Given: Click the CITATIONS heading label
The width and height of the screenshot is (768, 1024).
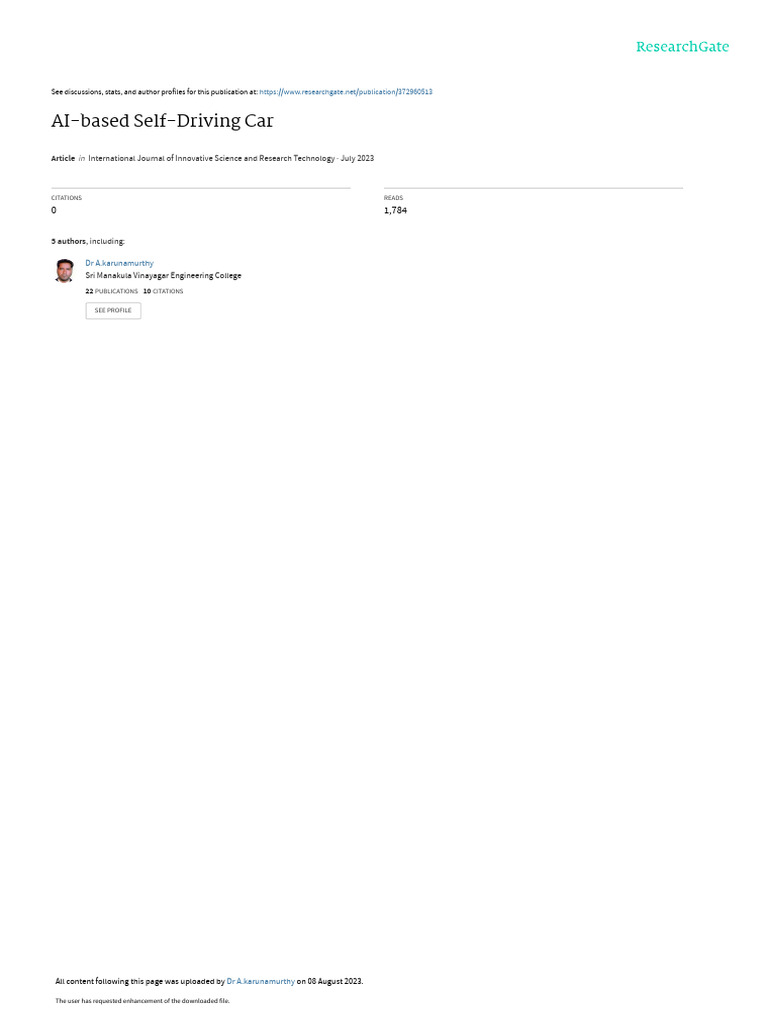Looking at the screenshot, I should [x=67, y=198].
